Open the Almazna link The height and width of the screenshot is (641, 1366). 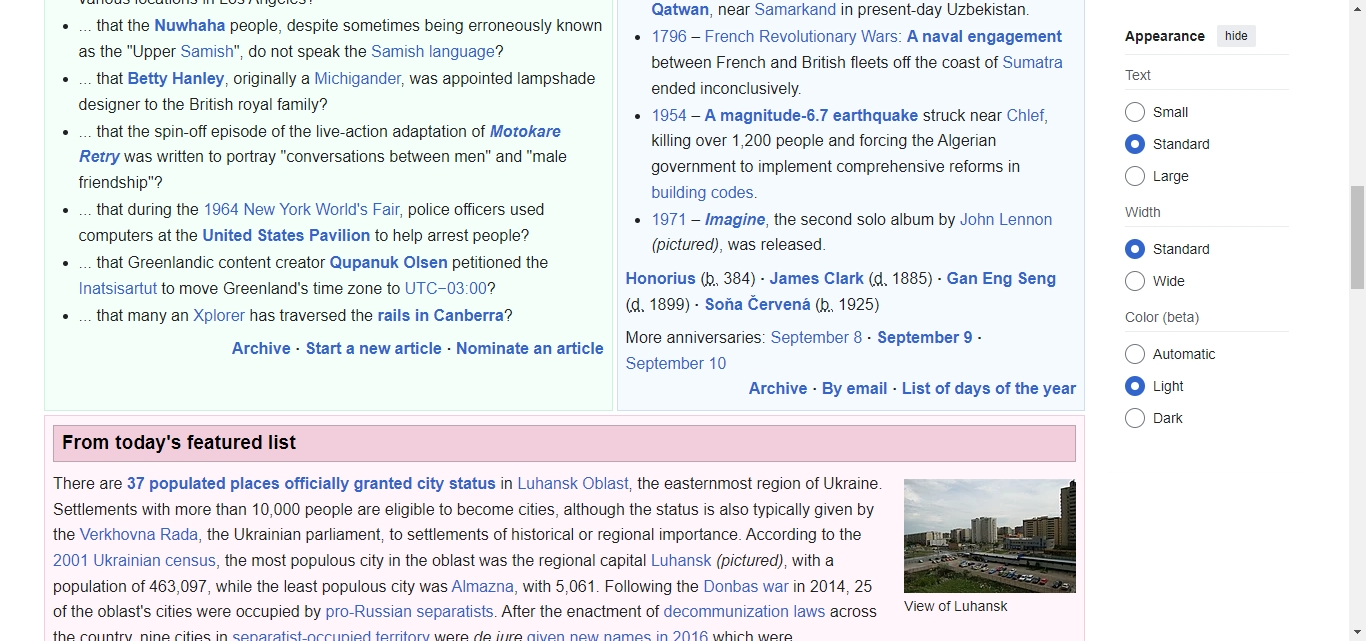(482, 586)
